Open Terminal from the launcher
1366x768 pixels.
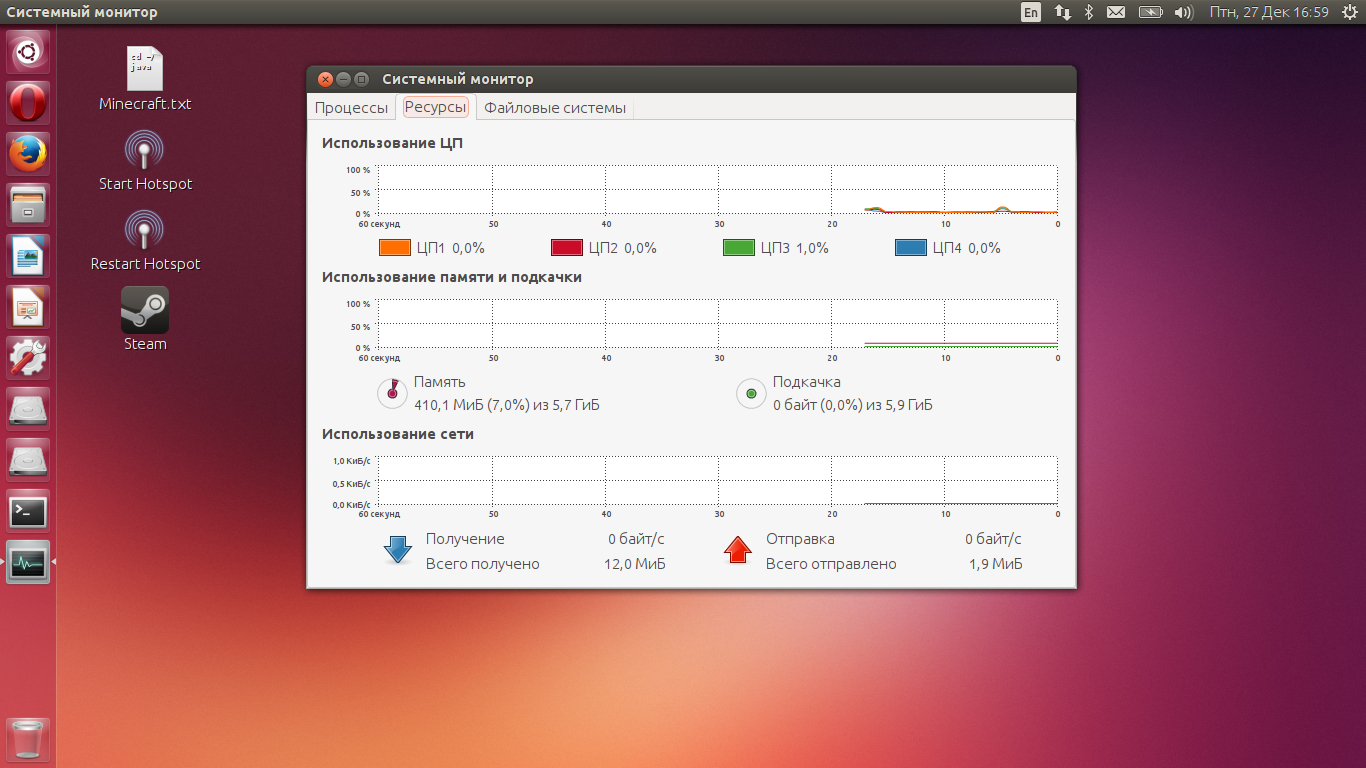28,512
